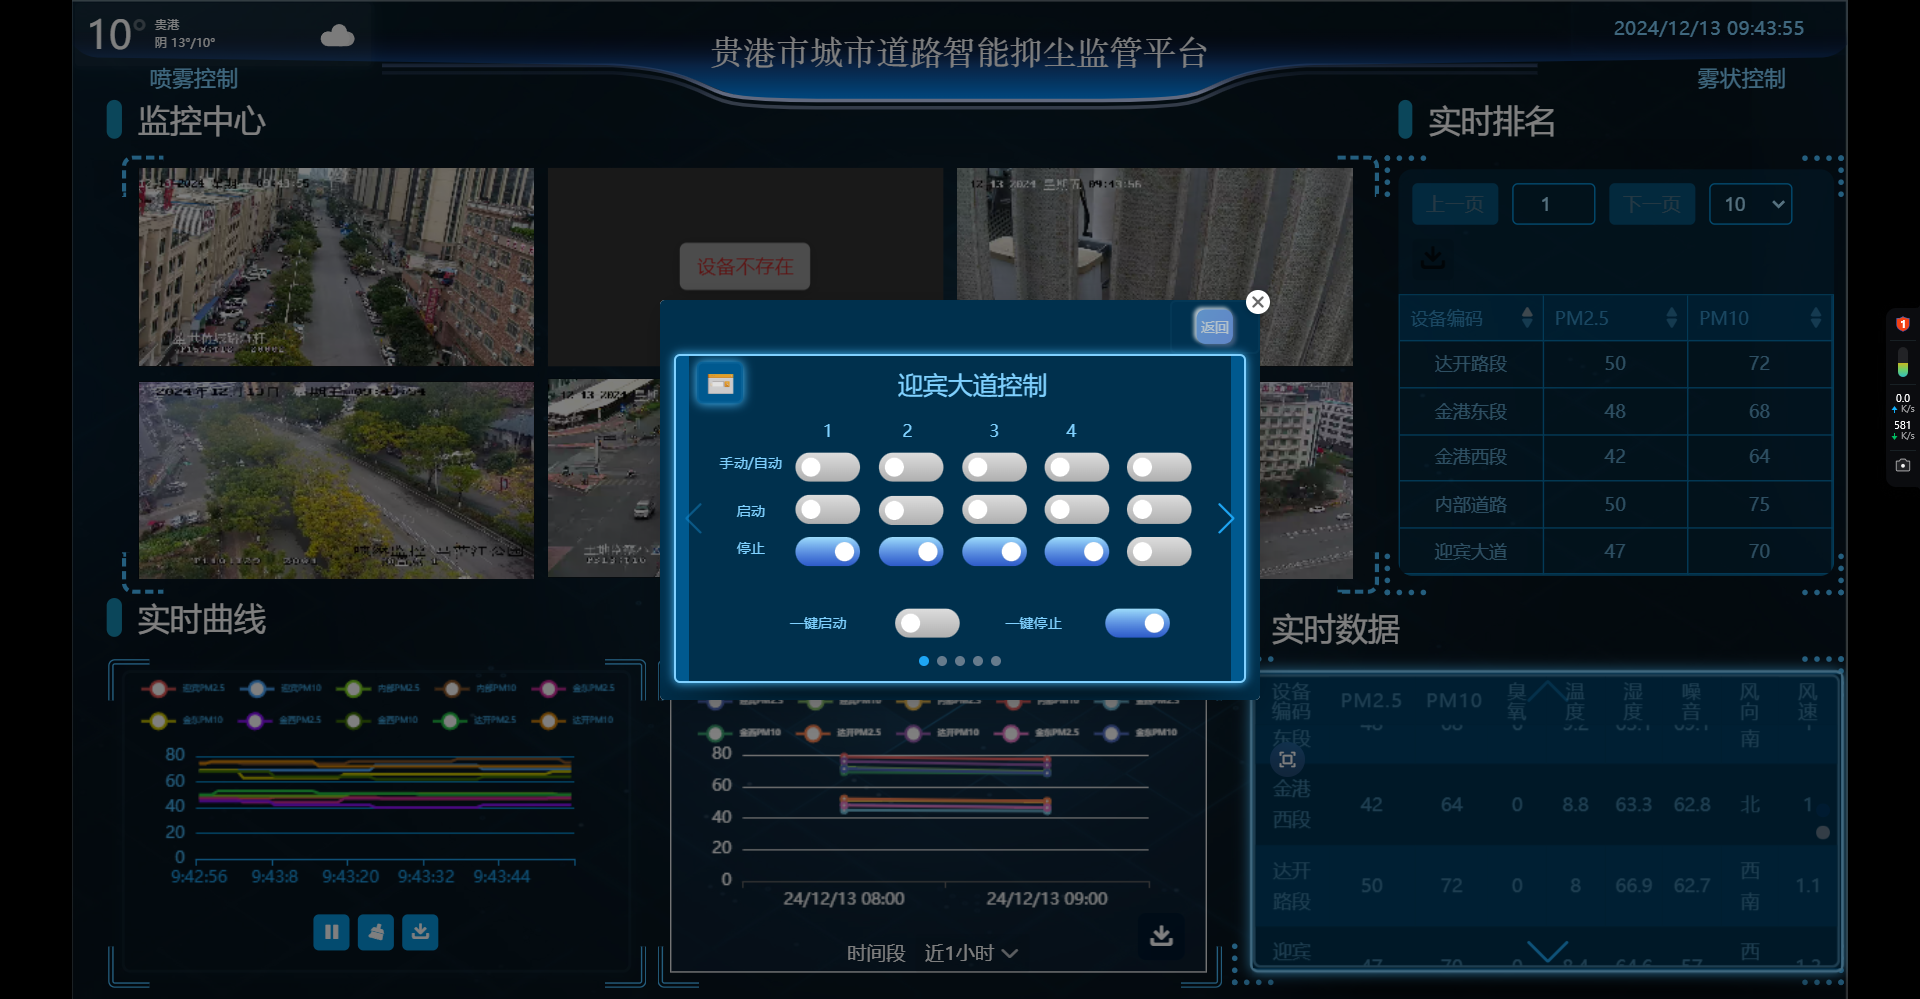Screen dimensions: 1920x999
Task: Download the historical chart data
Action: click(x=1161, y=935)
